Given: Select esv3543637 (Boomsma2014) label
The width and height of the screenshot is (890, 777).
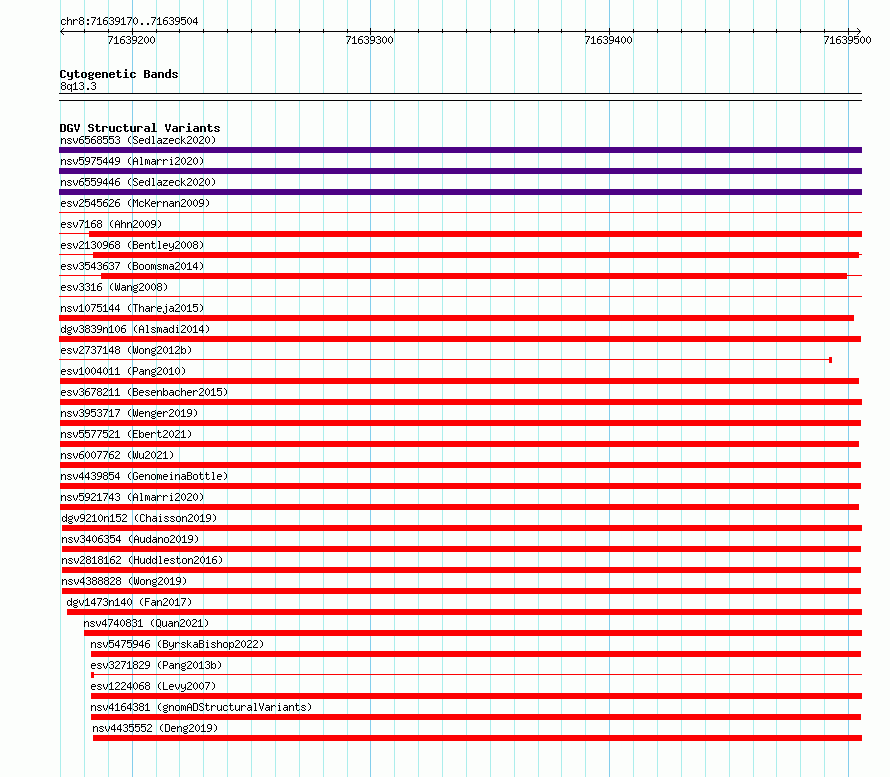Looking at the screenshot, I should point(132,266).
